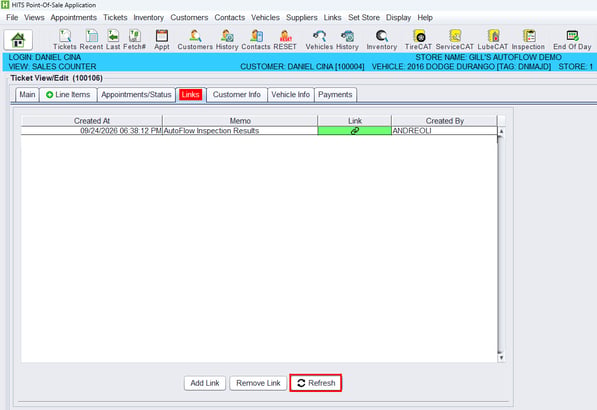Launch the ServiceCAT icon

coord(455,40)
